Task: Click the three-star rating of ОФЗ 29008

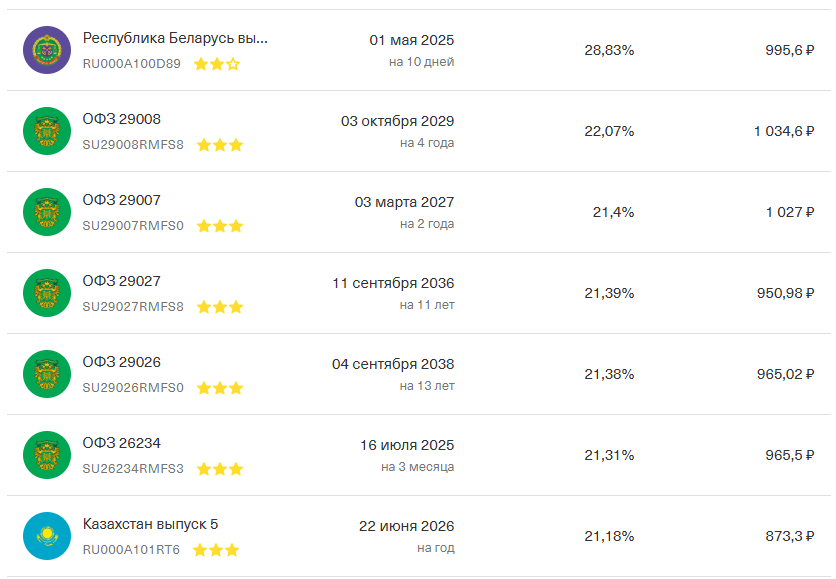Action: (x=220, y=145)
